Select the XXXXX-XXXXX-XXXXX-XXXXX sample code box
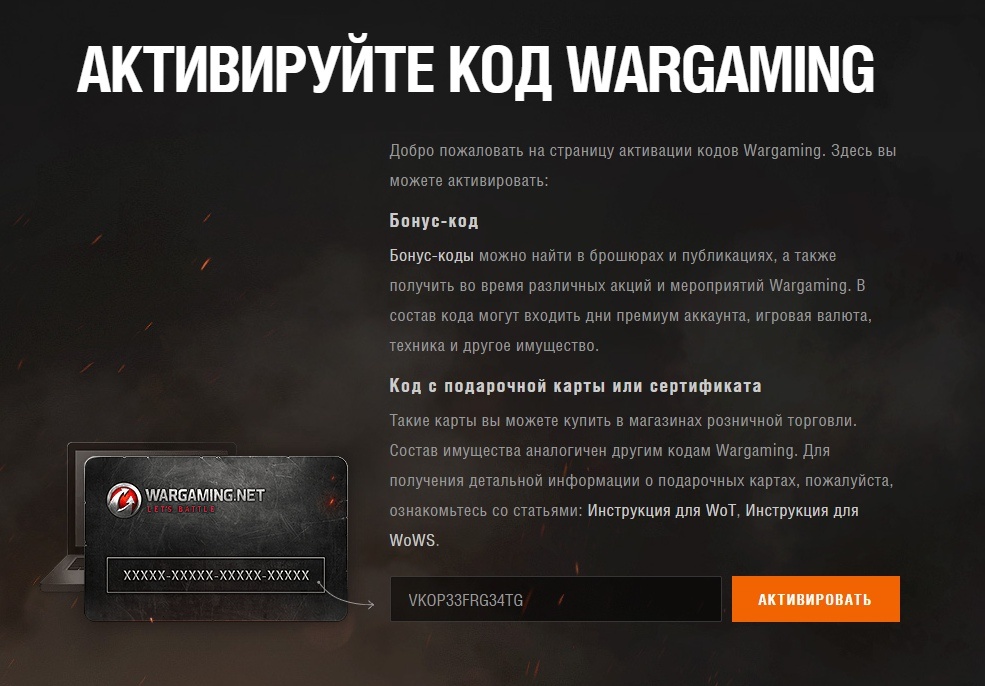Image resolution: width=985 pixels, height=686 pixels. tap(216, 575)
